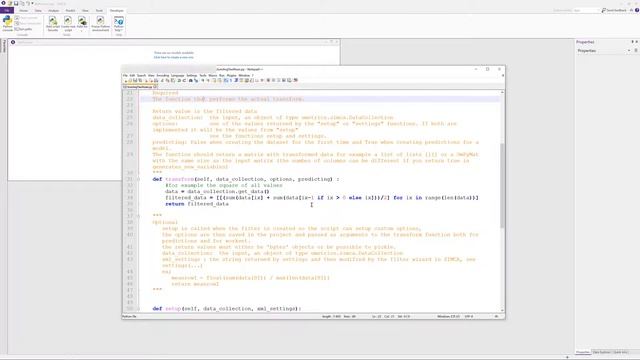
Task: Click the Undo icon in Notepad++ toolbar
Action: (179, 81)
